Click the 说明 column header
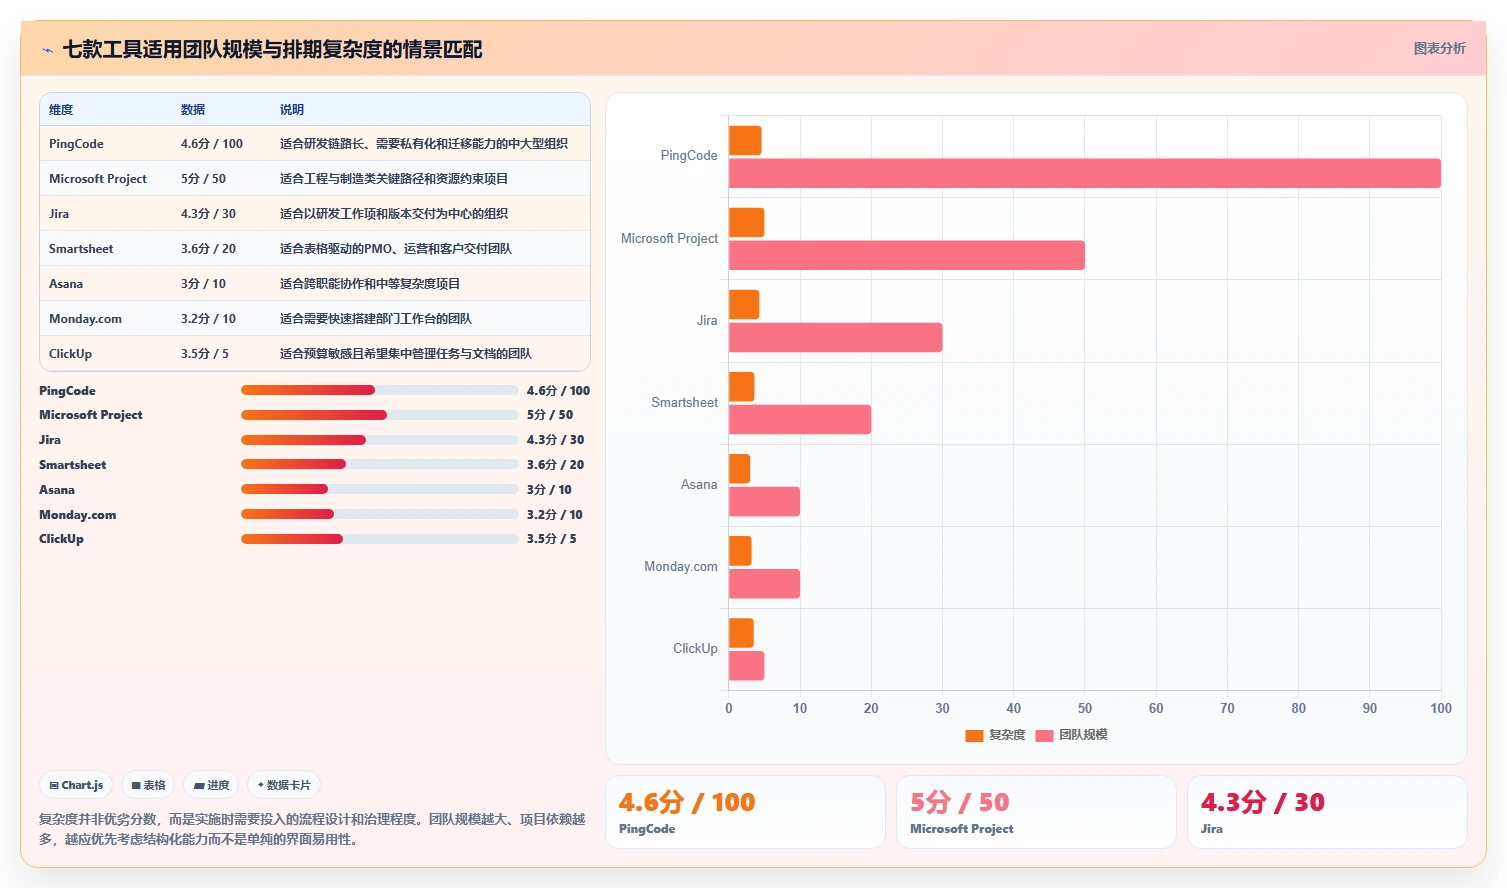1507x888 pixels. click(292, 110)
